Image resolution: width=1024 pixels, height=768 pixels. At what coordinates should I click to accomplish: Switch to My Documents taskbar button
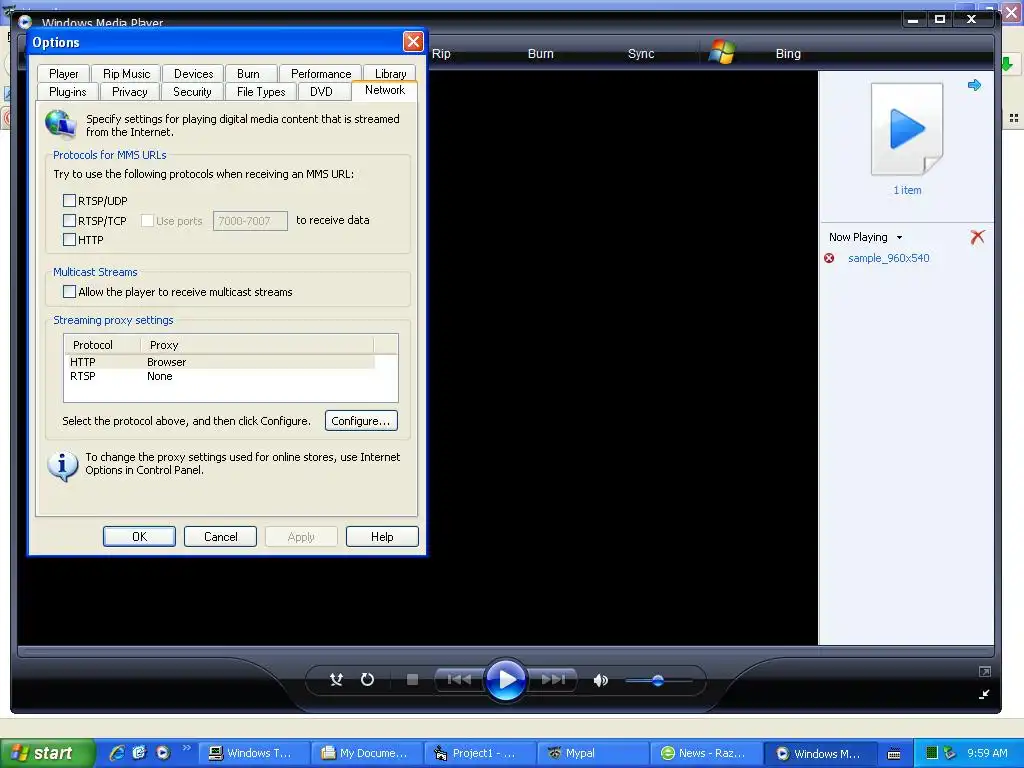coord(367,753)
